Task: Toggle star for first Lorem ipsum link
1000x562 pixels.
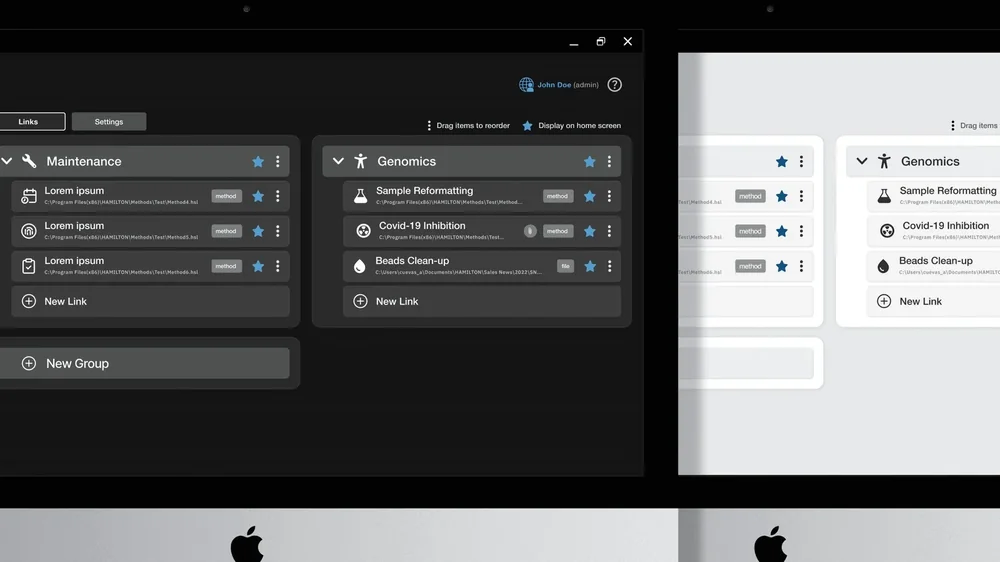Action: [x=258, y=196]
